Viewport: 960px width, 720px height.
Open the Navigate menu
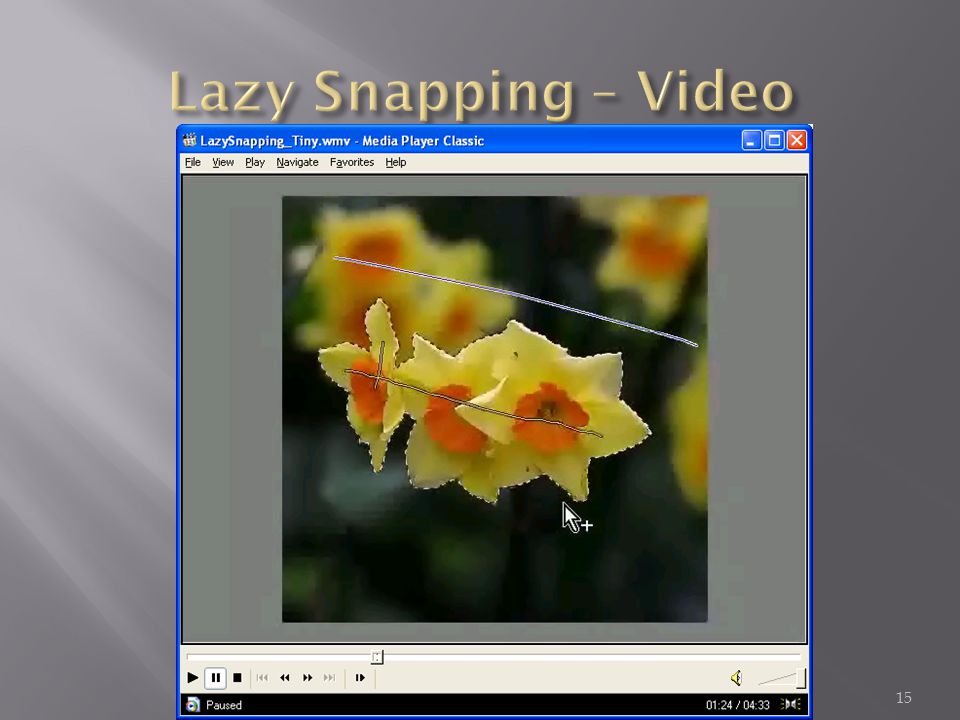[297, 162]
